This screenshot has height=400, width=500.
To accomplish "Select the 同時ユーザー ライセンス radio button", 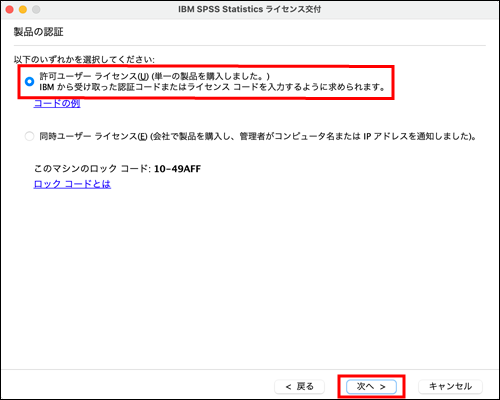I will [x=29, y=136].
